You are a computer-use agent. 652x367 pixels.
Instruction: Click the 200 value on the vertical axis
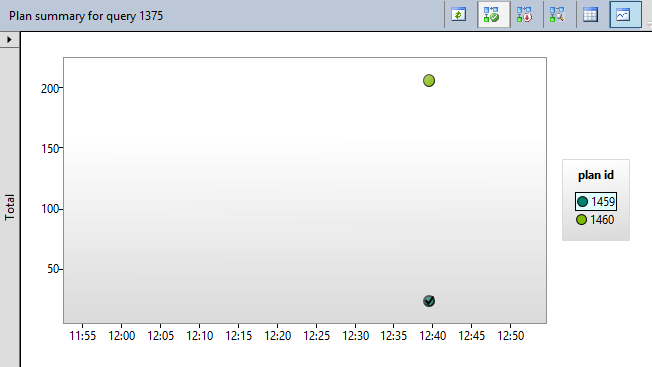[x=50, y=89]
